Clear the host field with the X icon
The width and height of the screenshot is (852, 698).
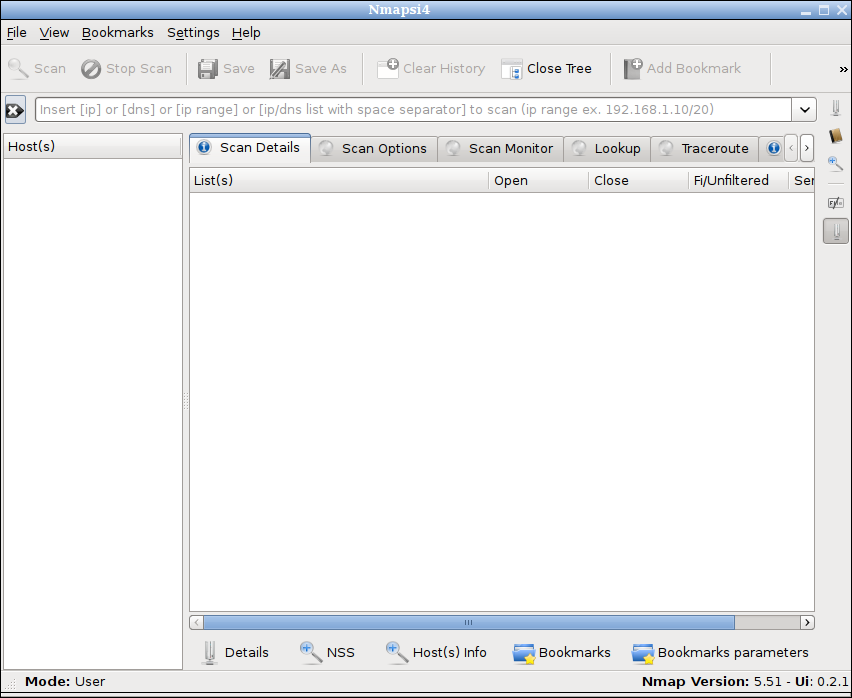point(15,110)
